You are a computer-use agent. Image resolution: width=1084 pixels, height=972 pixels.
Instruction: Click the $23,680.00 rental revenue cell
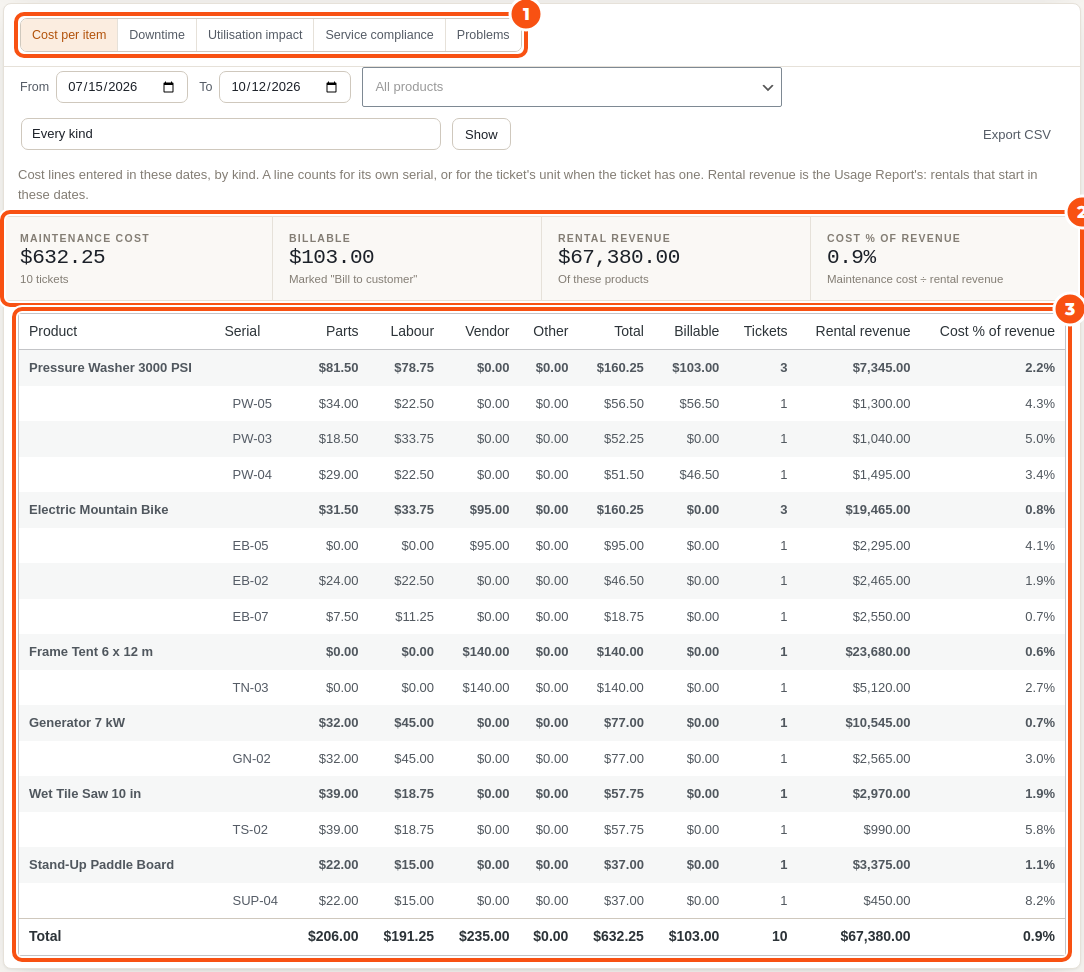click(x=878, y=652)
